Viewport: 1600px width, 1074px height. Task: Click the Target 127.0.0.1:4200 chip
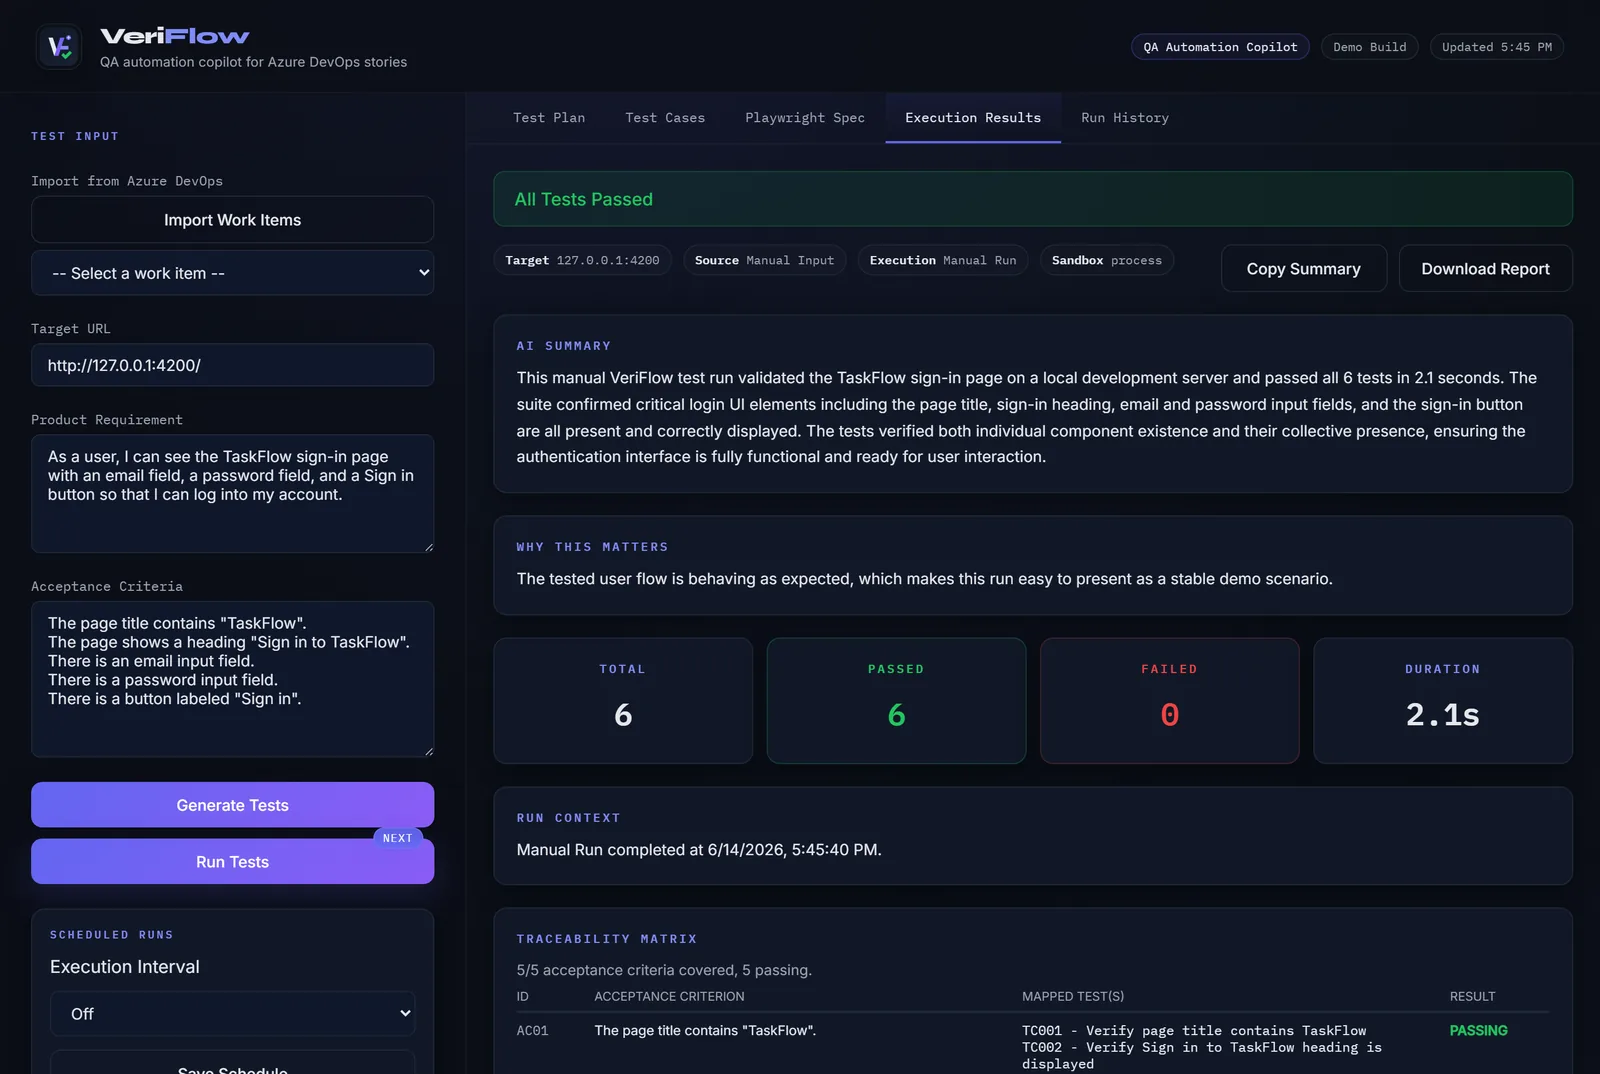(582, 260)
